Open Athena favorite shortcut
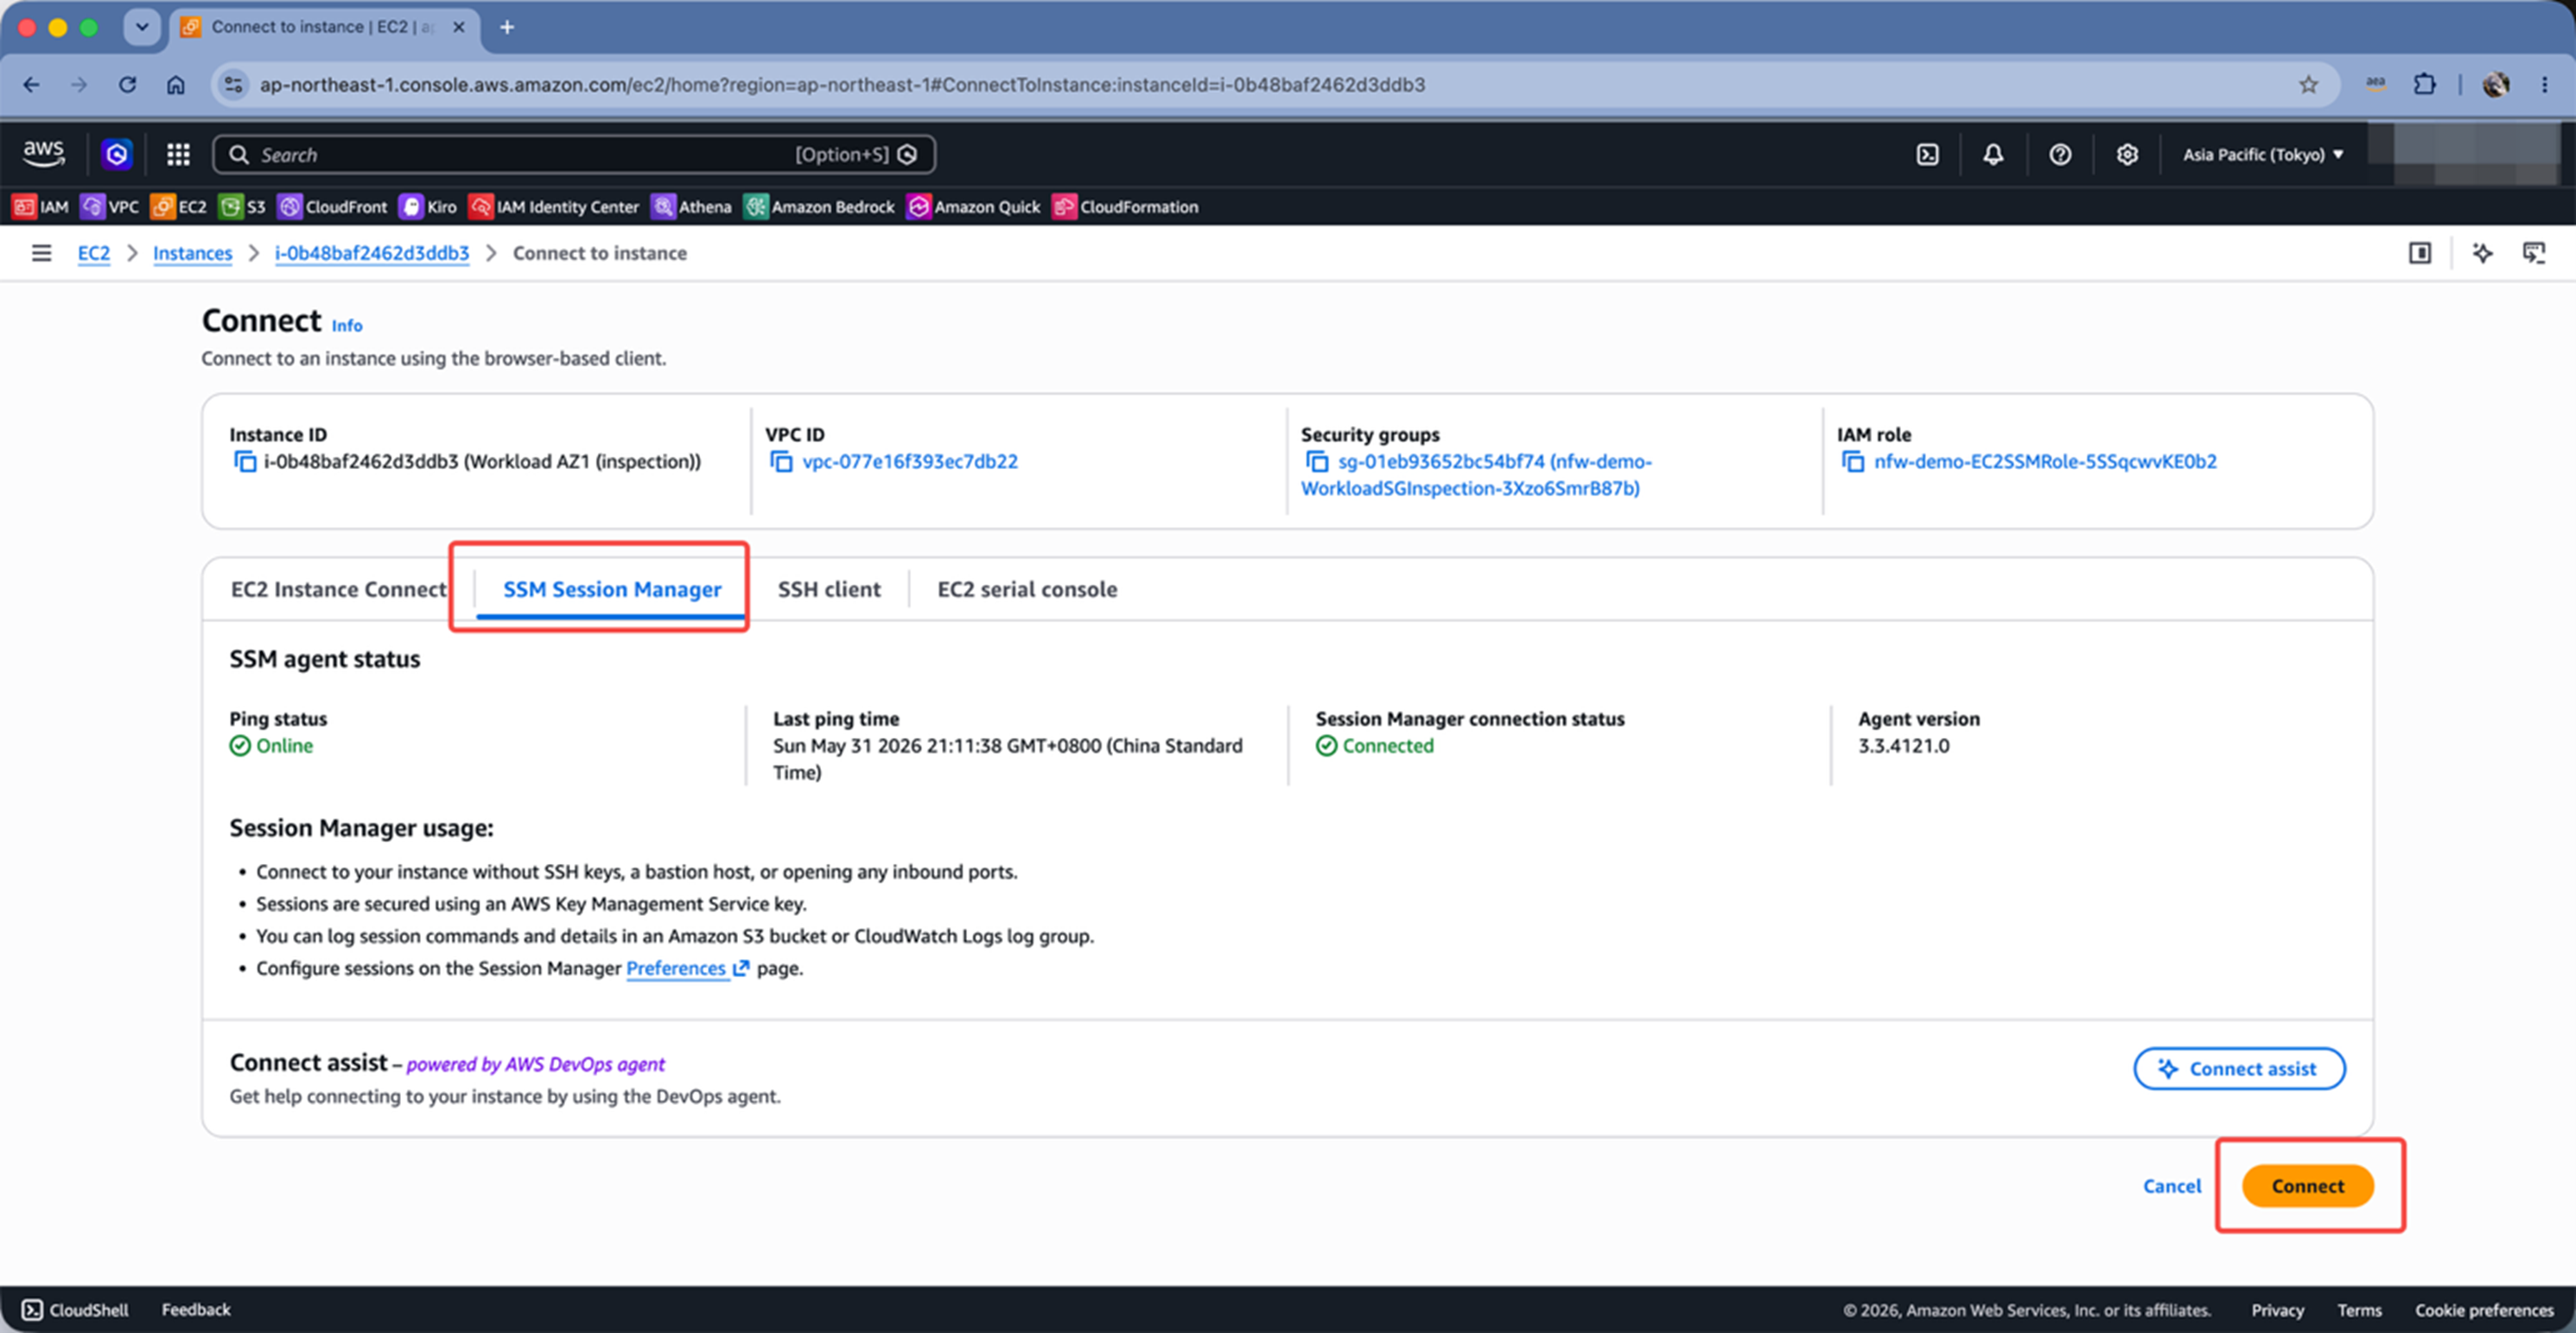2576x1333 pixels. pos(692,207)
